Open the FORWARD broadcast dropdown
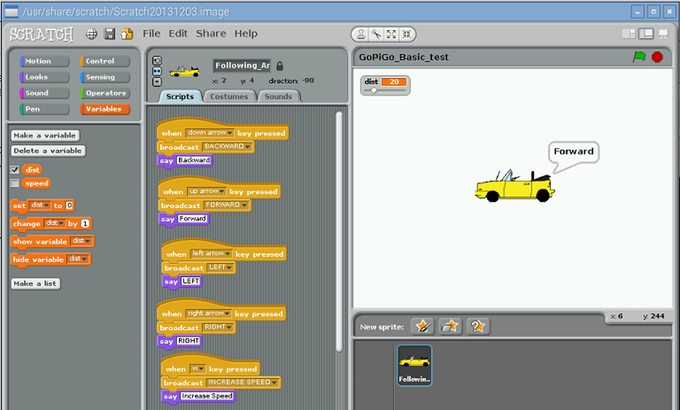 (226, 205)
